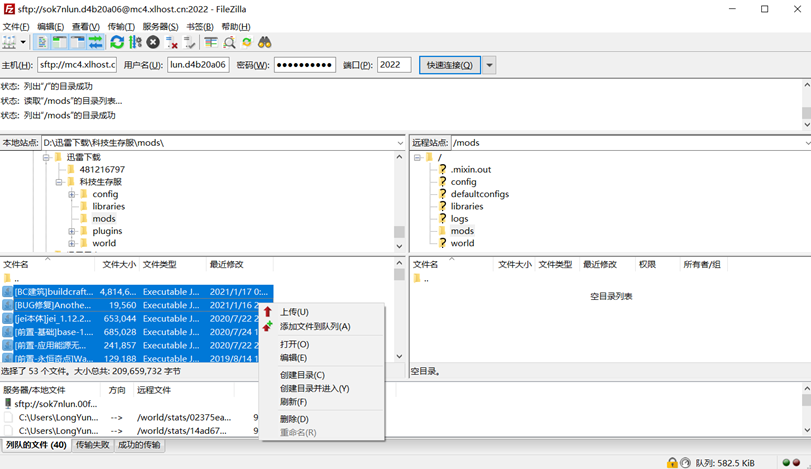Toggle remote directory tree display
This screenshot has width=811, height=469.
[78, 42]
